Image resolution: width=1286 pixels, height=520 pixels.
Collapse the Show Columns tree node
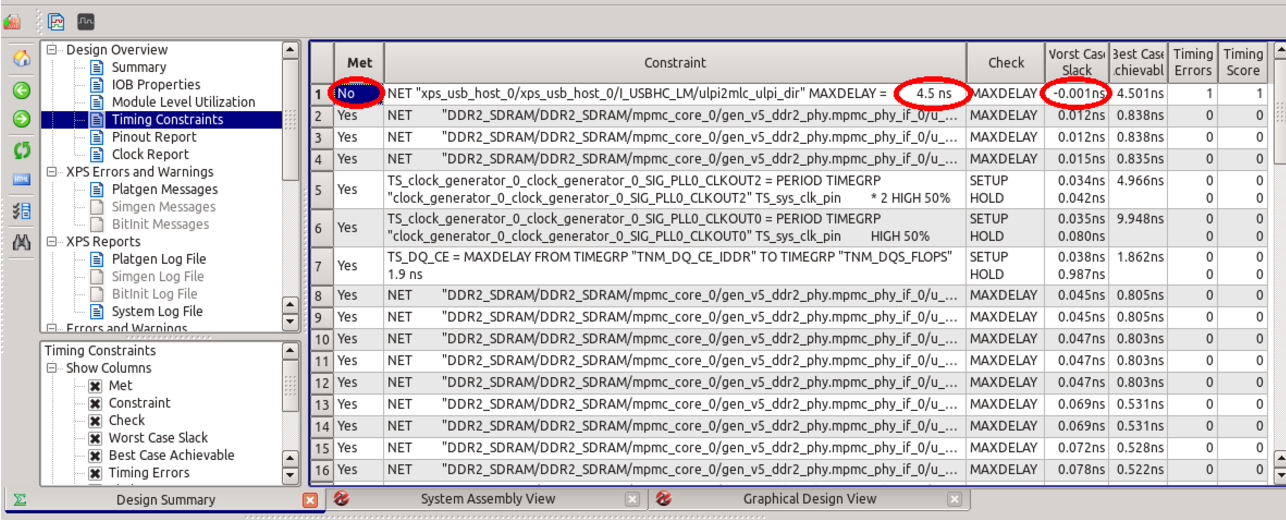pyautogui.click(x=52, y=368)
